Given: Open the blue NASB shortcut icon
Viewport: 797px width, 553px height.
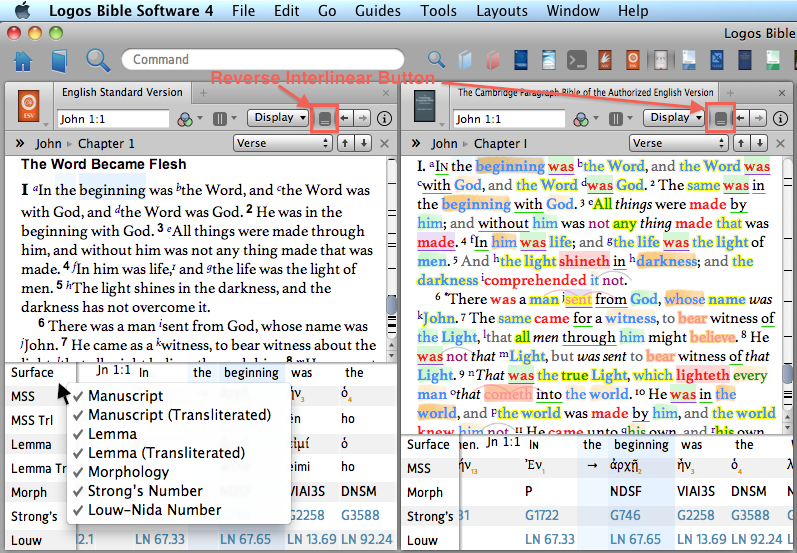Looking at the screenshot, I should coord(716,60).
